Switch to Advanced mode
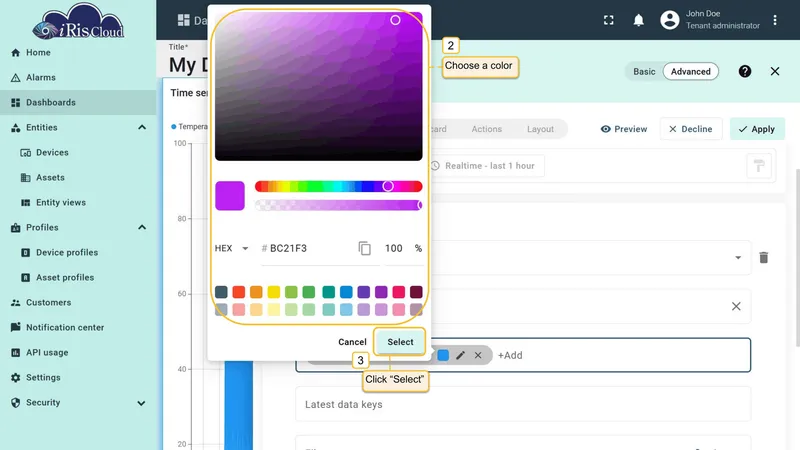The image size is (800, 450). (x=690, y=71)
